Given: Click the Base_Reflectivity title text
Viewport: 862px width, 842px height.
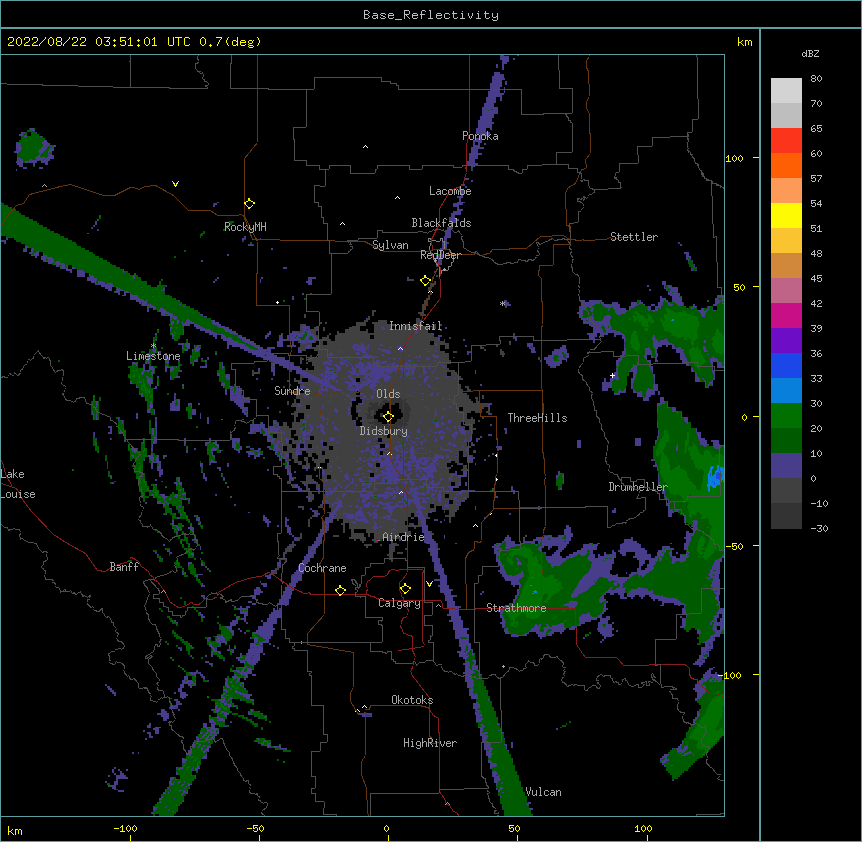Looking at the screenshot, I should click(x=431, y=15).
